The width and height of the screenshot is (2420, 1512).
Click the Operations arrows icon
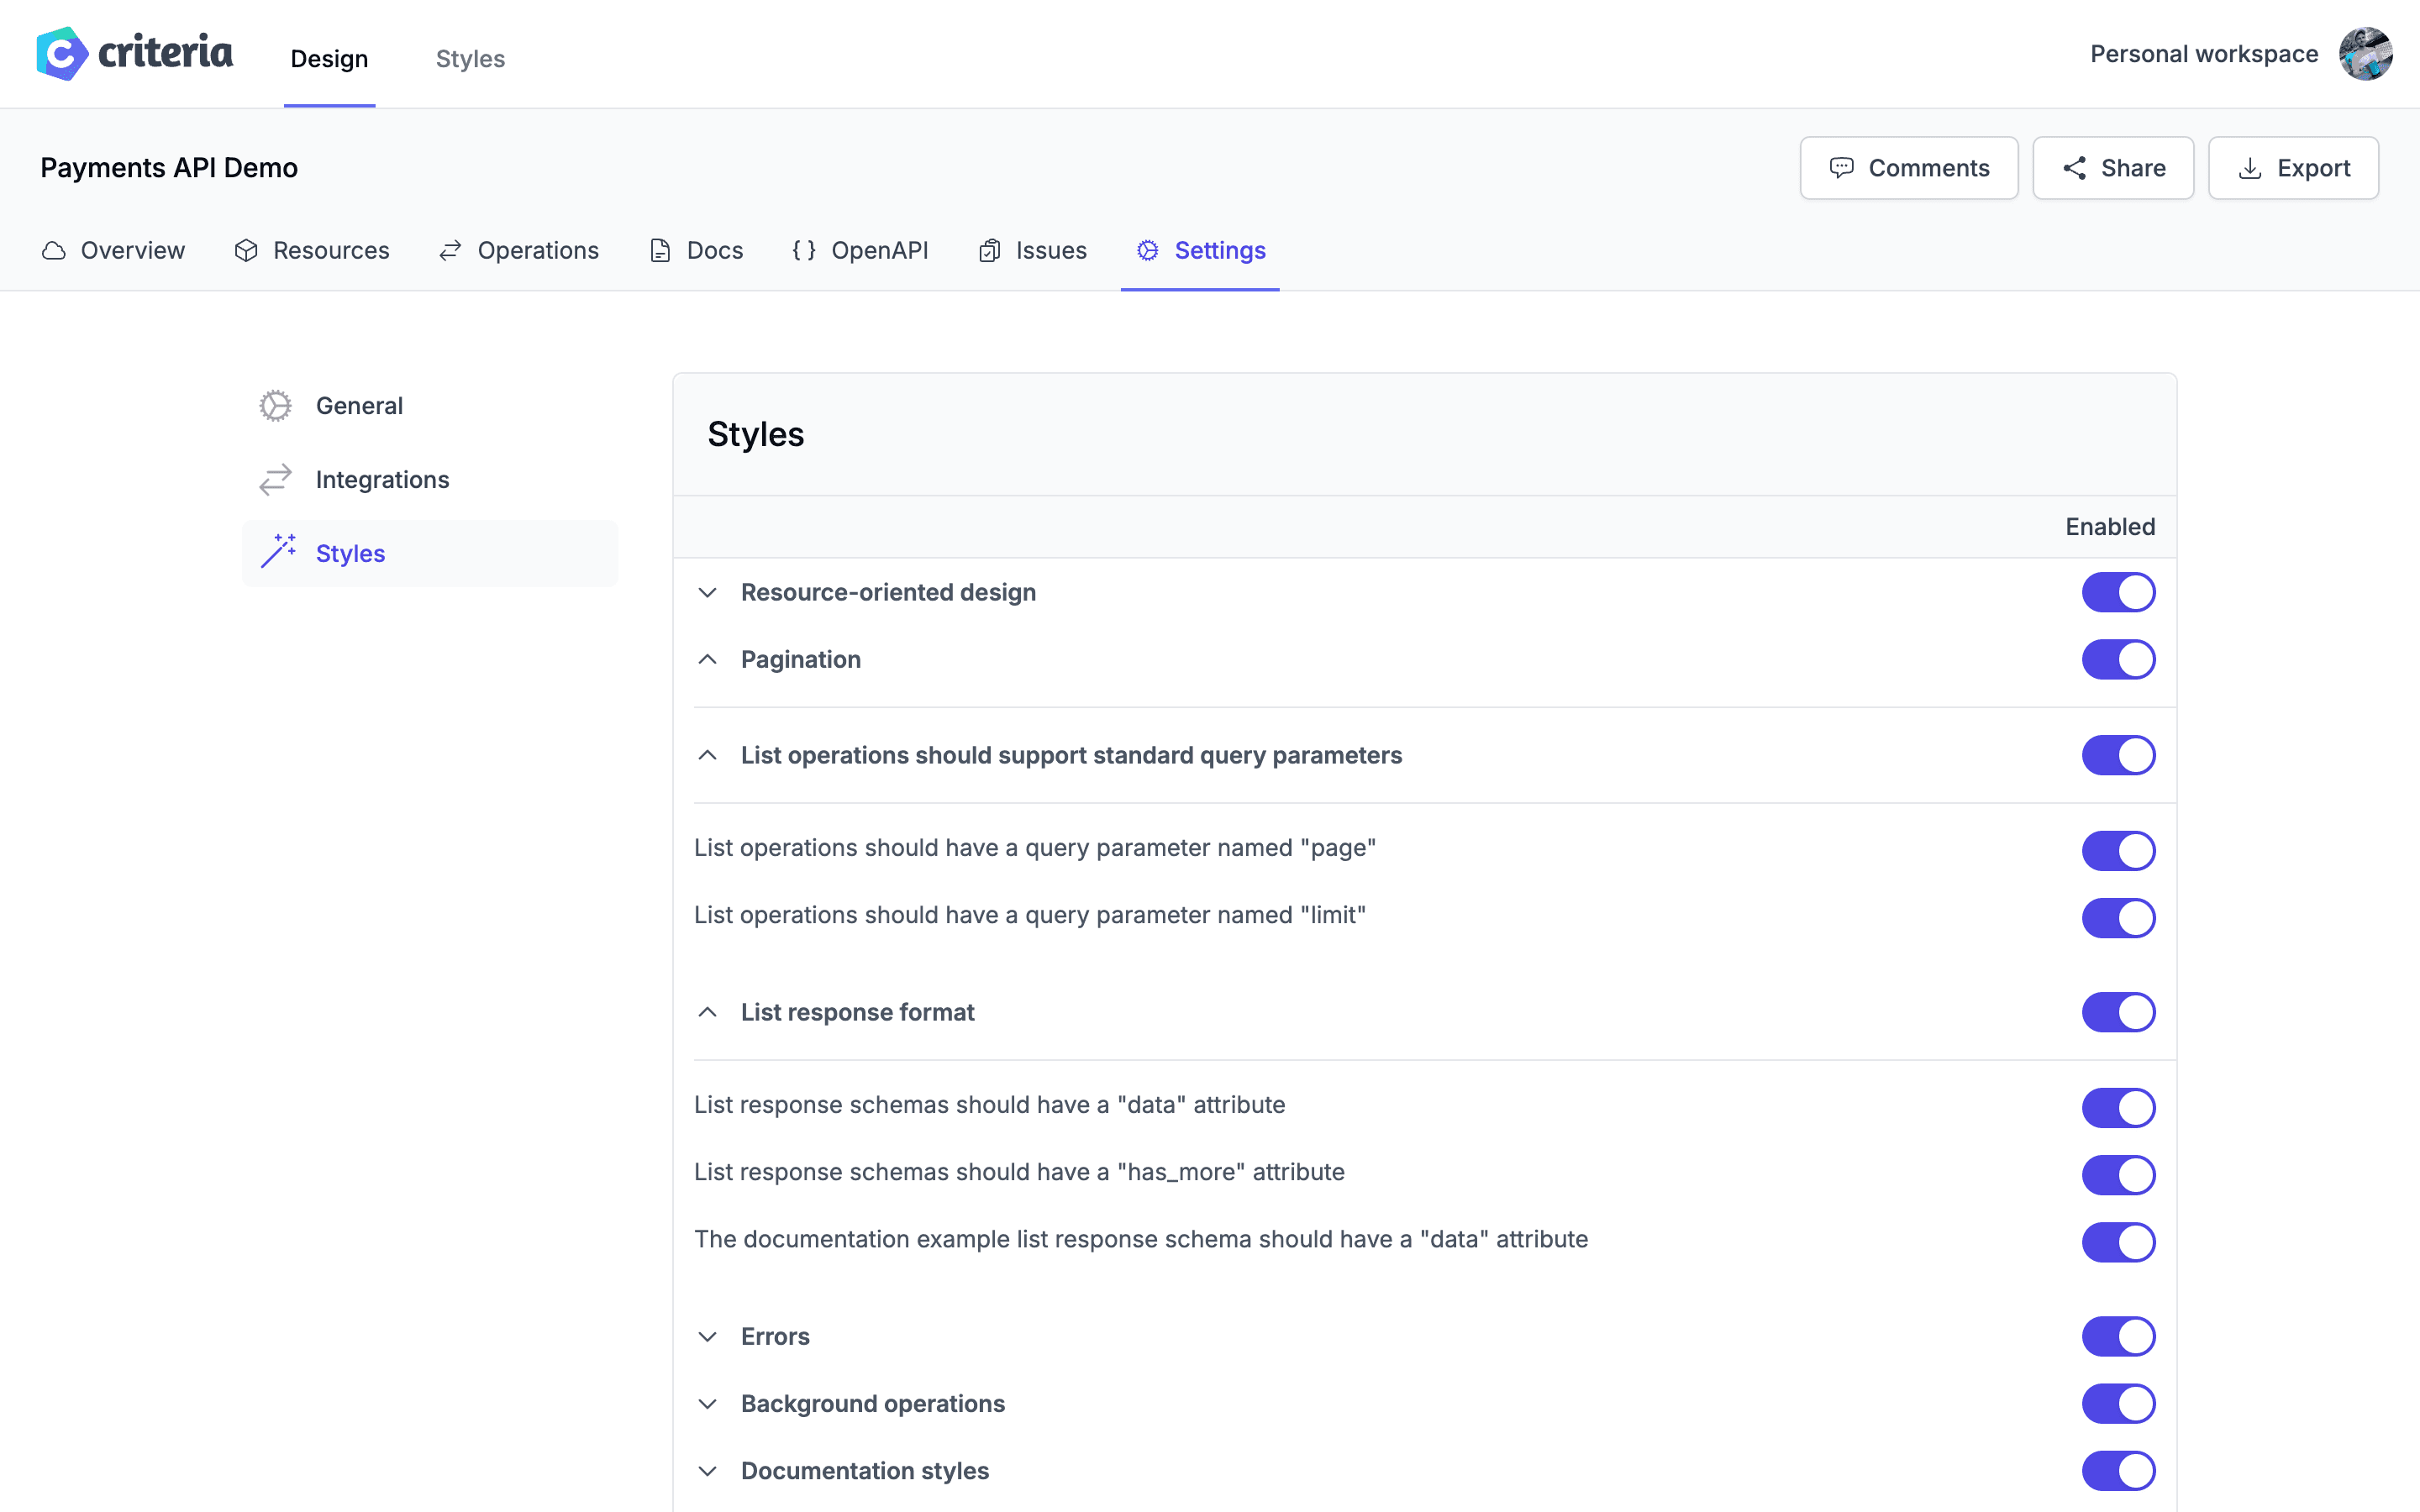(449, 250)
